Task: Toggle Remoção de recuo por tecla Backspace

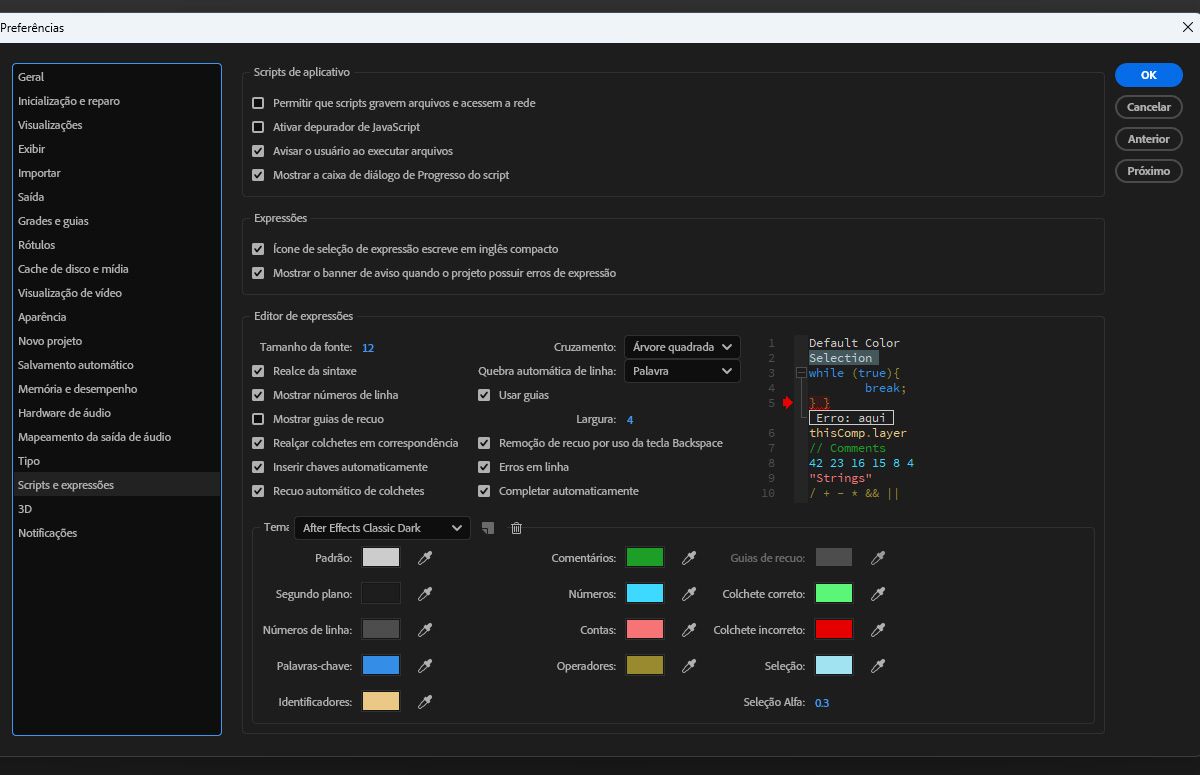Action: 484,443
